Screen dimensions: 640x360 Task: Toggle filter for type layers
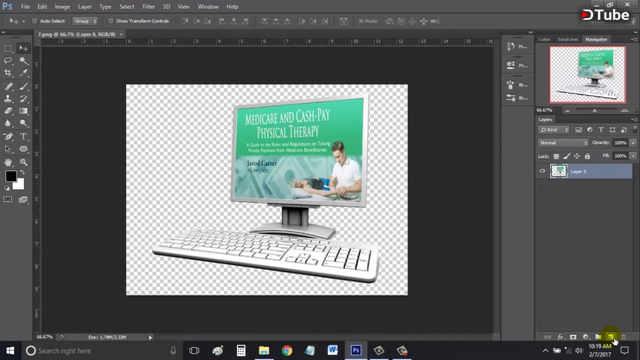point(601,130)
